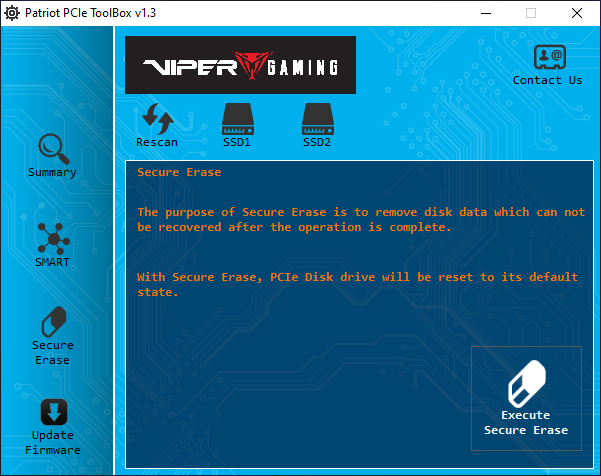Minimize the Patriot PCIe ToolBox window

click(x=484, y=13)
